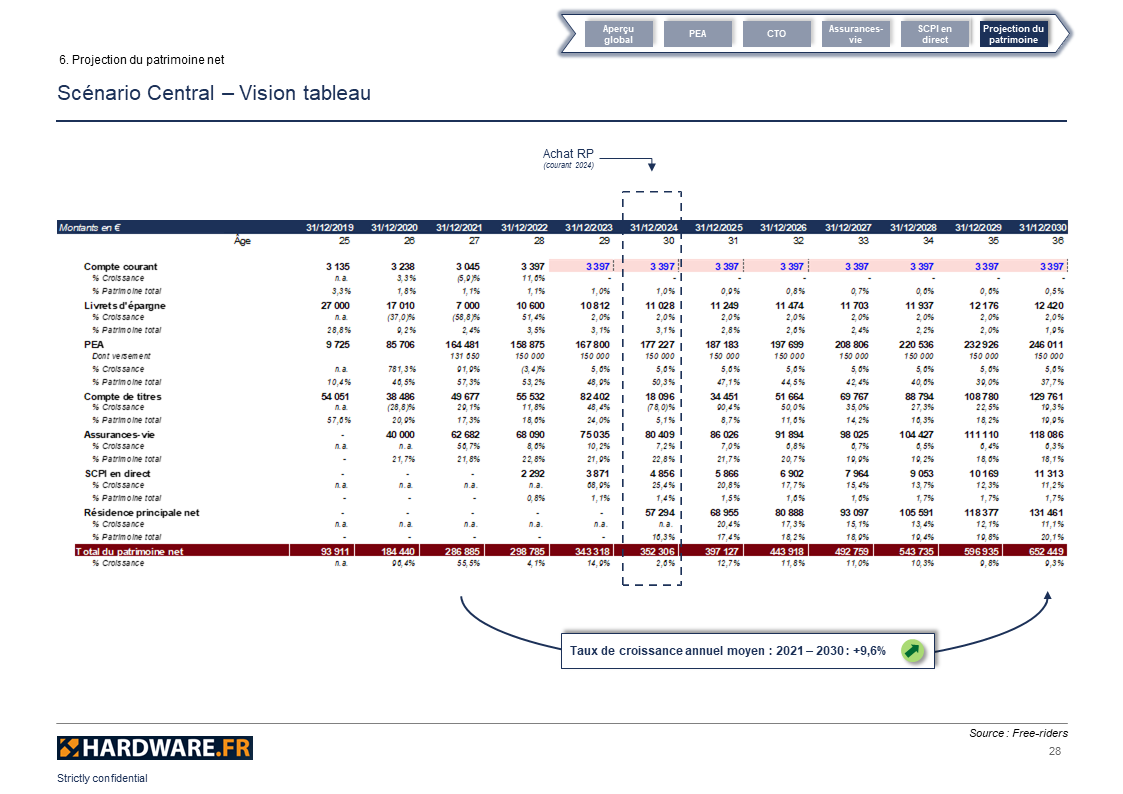Screen dimensions: 1123x794
Task: Select the SCPI en direct navigation tab
Action: (x=935, y=34)
